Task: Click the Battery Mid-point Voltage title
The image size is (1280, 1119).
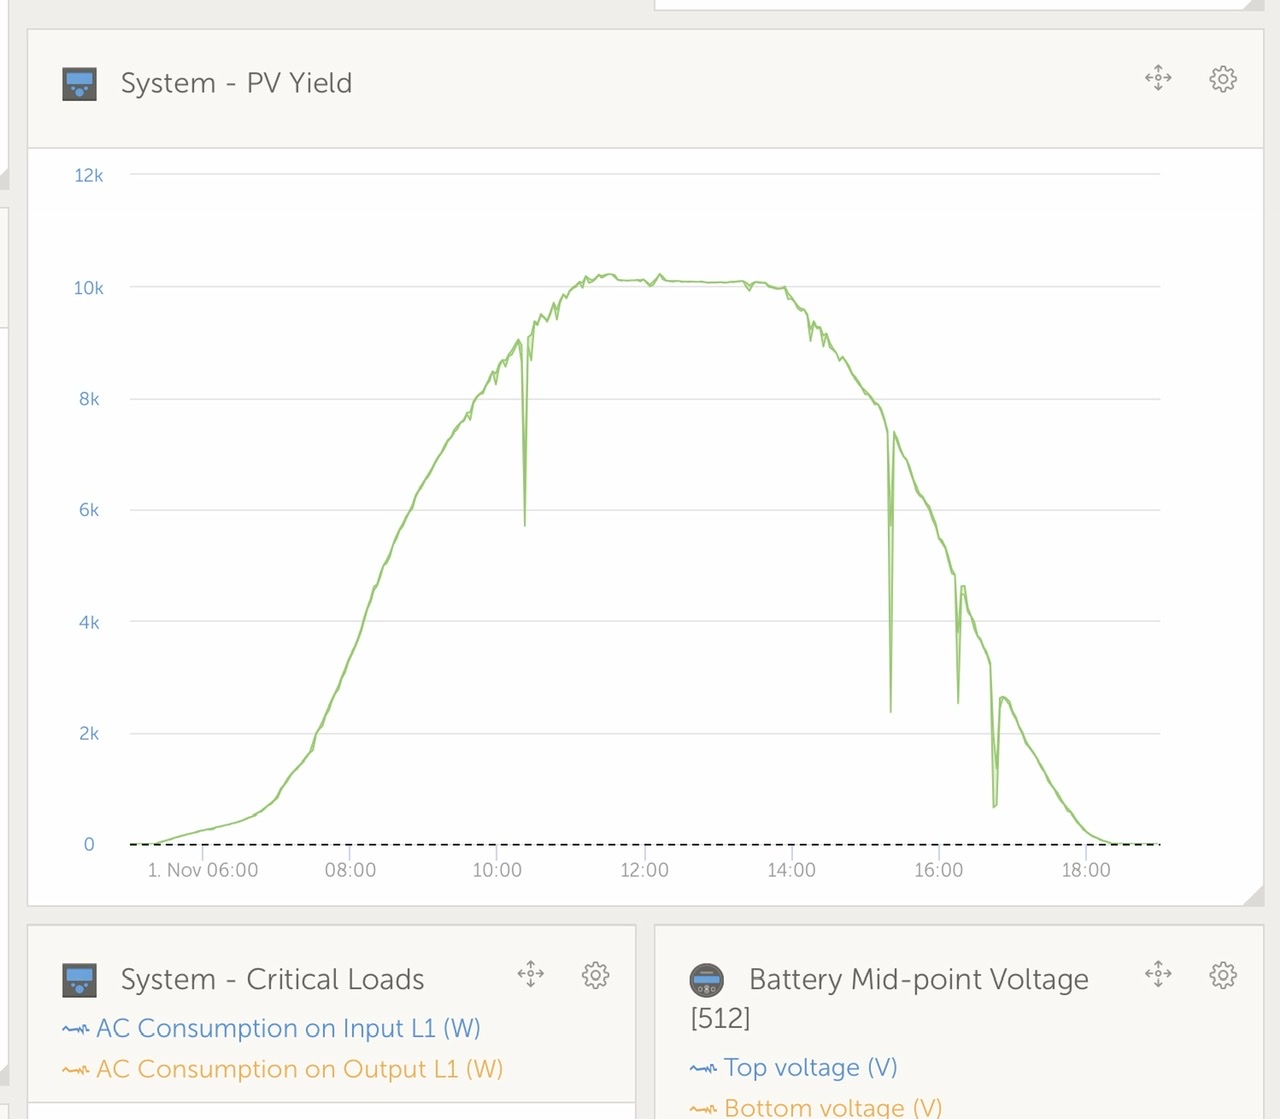Action: coord(919,979)
